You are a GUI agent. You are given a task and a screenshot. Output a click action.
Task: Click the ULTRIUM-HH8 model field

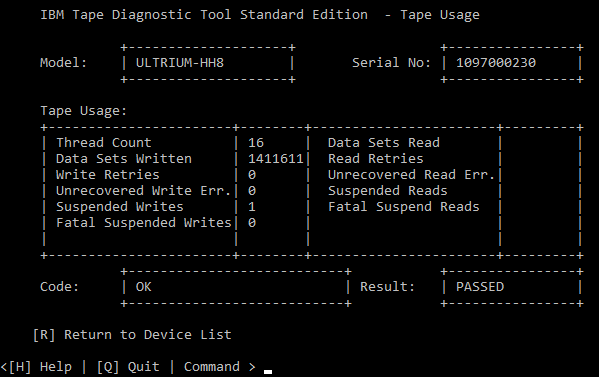point(207,63)
